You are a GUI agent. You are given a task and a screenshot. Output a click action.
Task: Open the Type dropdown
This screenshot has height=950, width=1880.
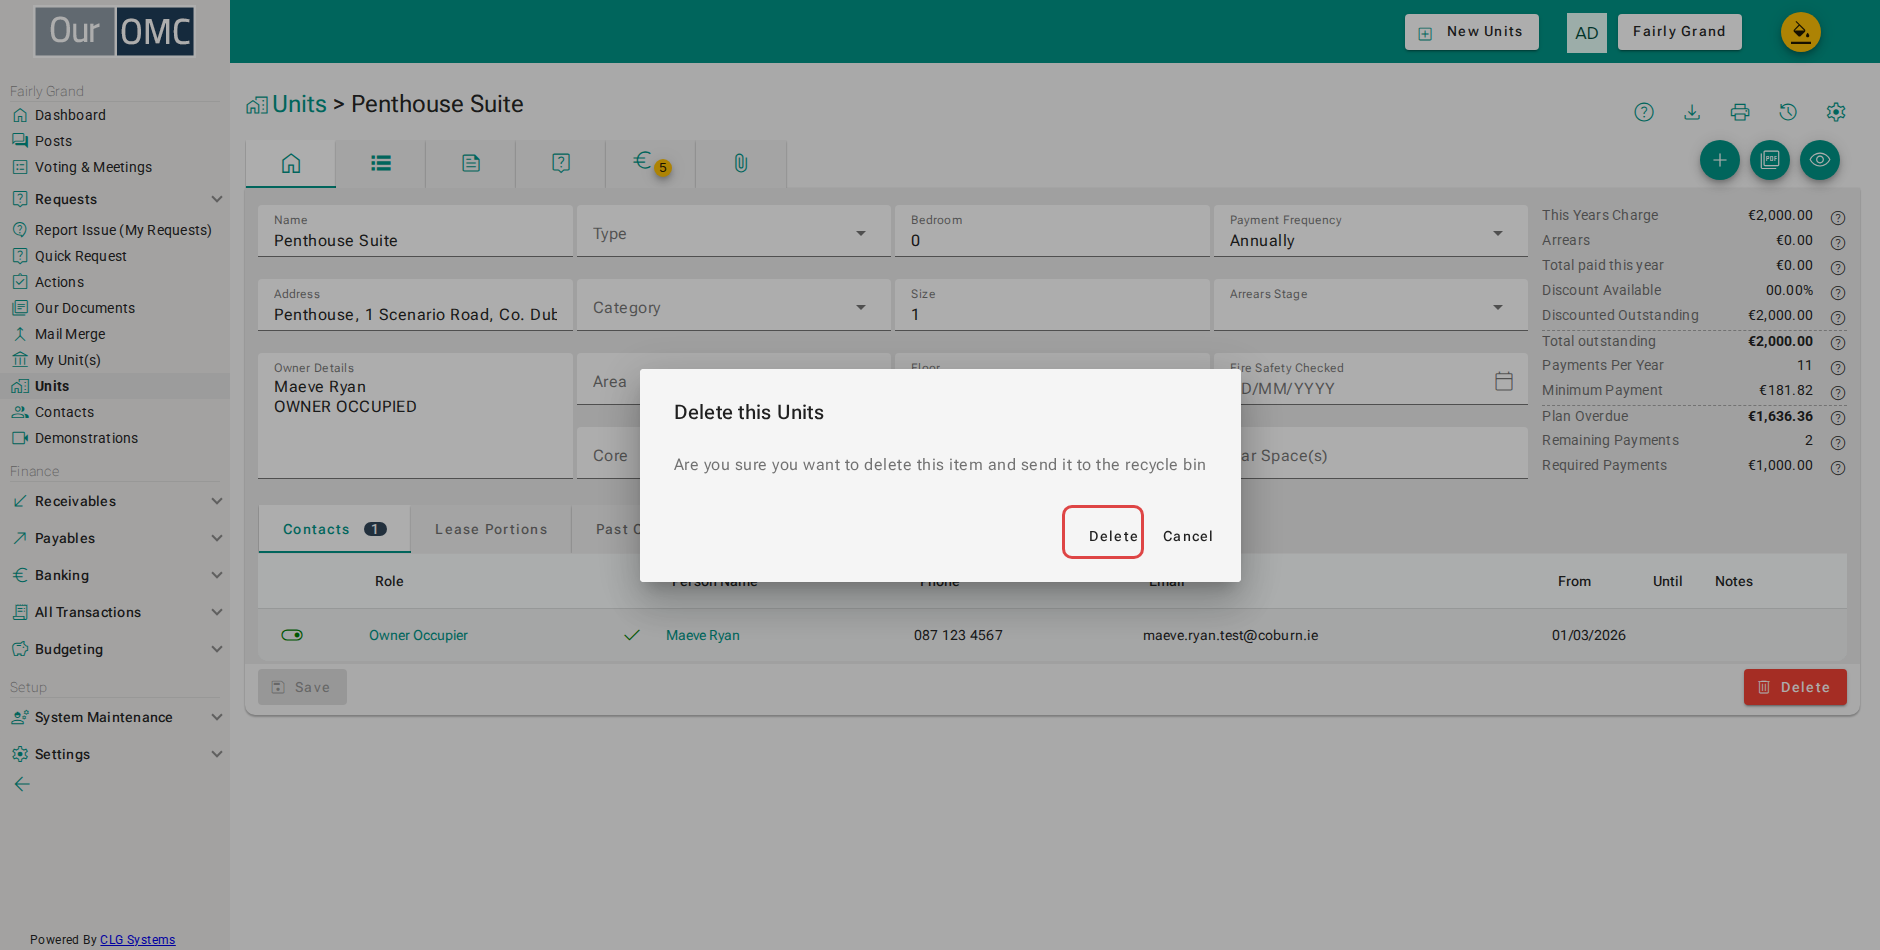coord(734,232)
